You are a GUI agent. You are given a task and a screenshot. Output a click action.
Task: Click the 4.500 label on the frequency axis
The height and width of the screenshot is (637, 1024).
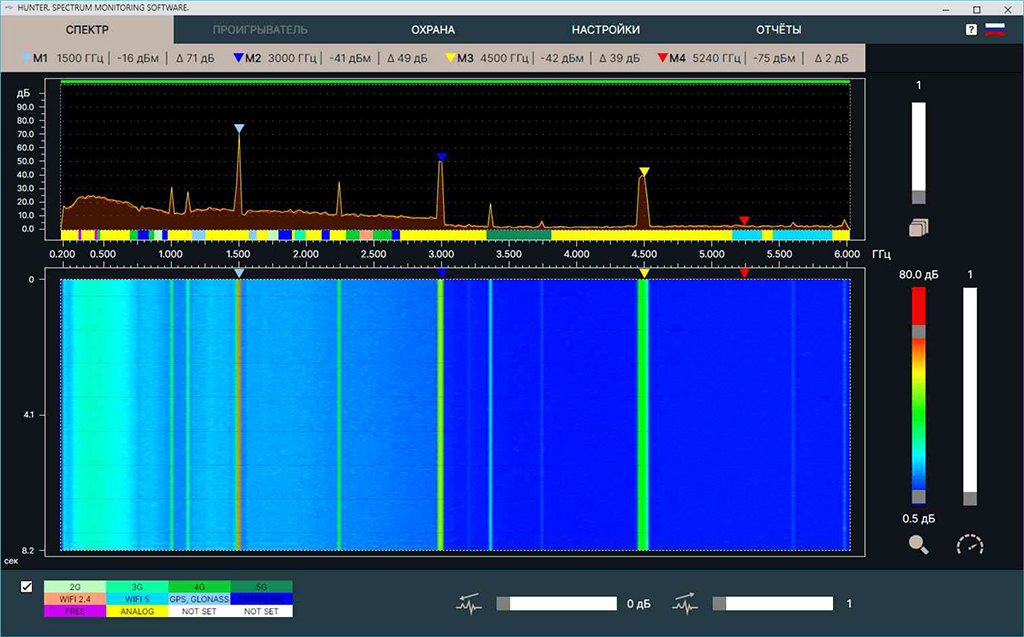(643, 254)
